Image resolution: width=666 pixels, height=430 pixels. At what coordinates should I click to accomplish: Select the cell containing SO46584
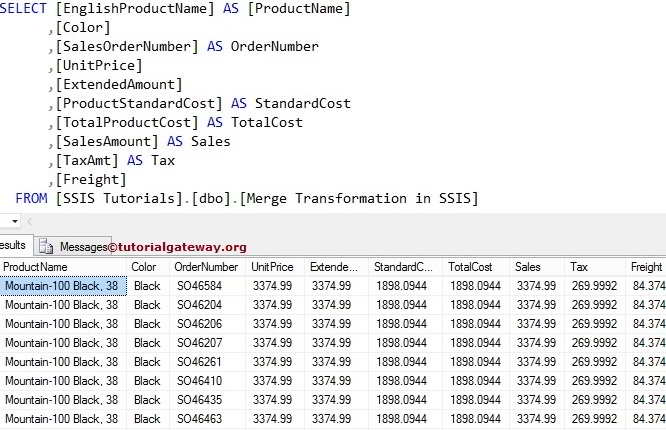tap(199, 286)
